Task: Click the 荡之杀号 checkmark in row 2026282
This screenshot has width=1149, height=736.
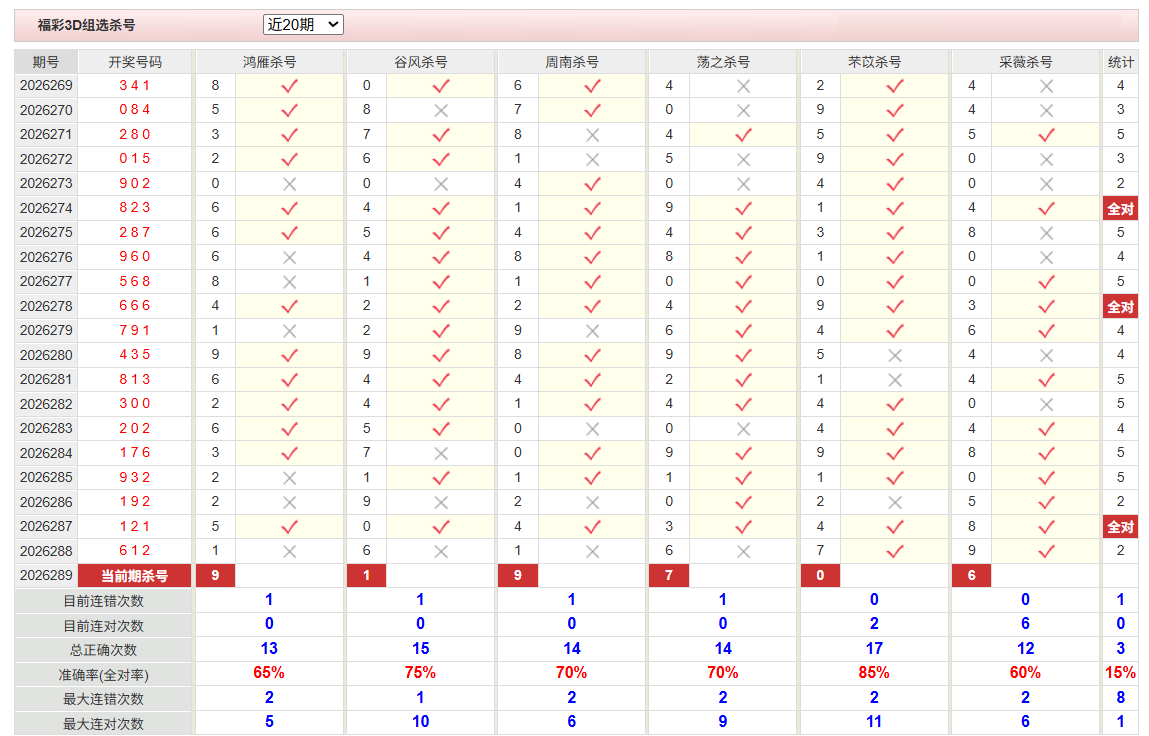Action: (743, 404)
